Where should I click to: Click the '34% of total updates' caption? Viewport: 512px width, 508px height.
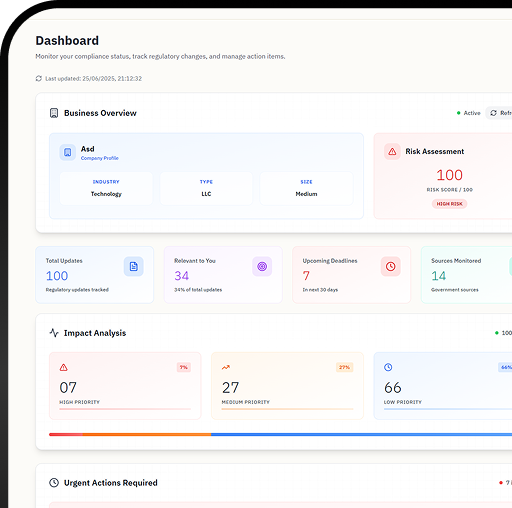point(198,290)
